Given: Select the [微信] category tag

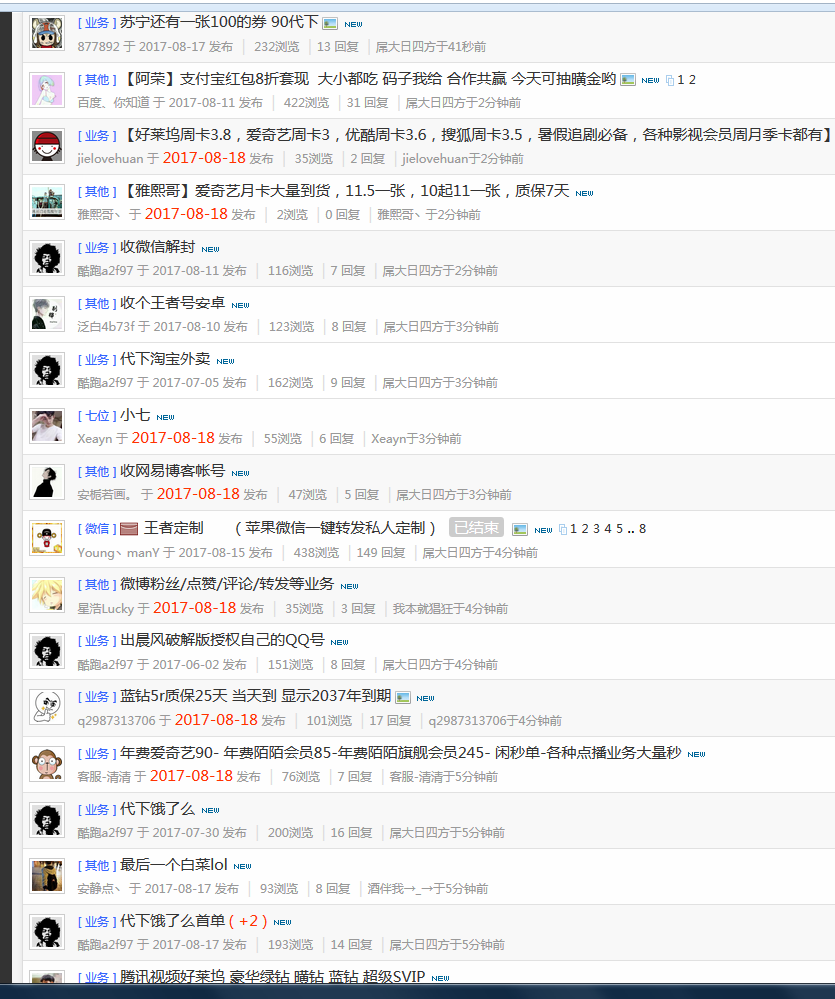Looking at the screenshot, I should point(97,529).
